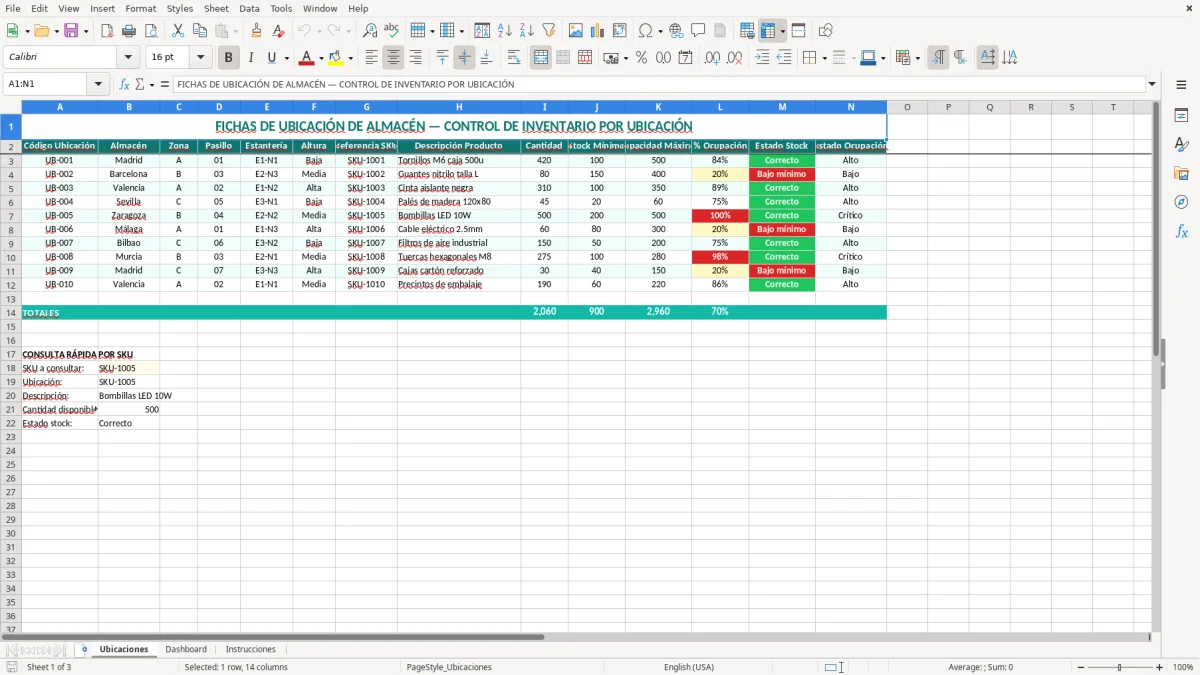This screenshot has width=1200, height=675.
Task: Toggle Wrap Text
Action: tap(514, 58)
